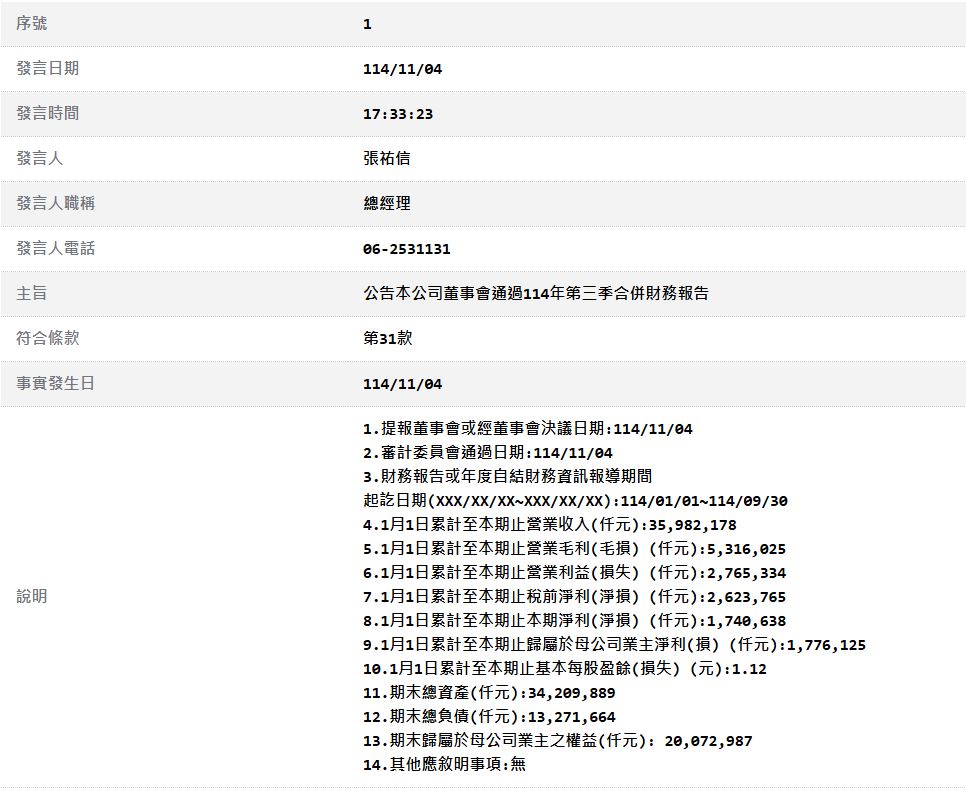Click the 基本每股盈餘 1.12 line
966x791 pixels.
[x=564, y=669]
